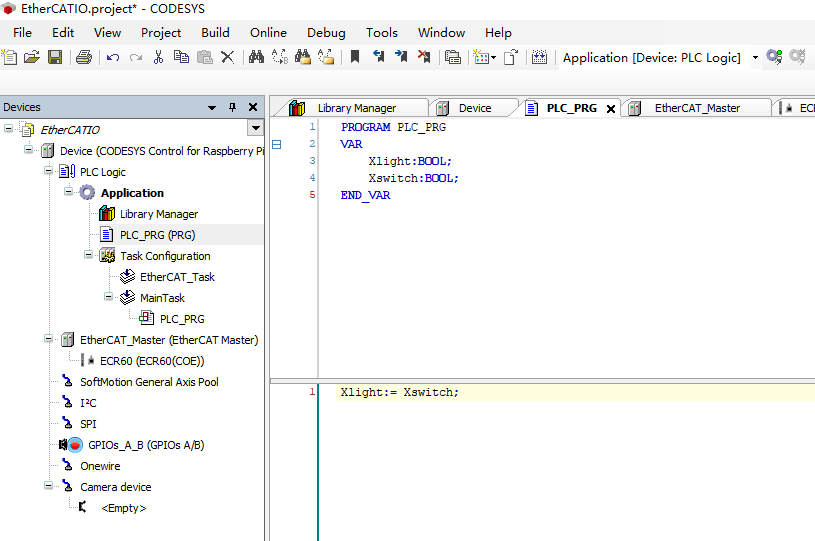Toggle auto-hide pin on Devices panel
The image size is (815, 541).
coord(232,107)
